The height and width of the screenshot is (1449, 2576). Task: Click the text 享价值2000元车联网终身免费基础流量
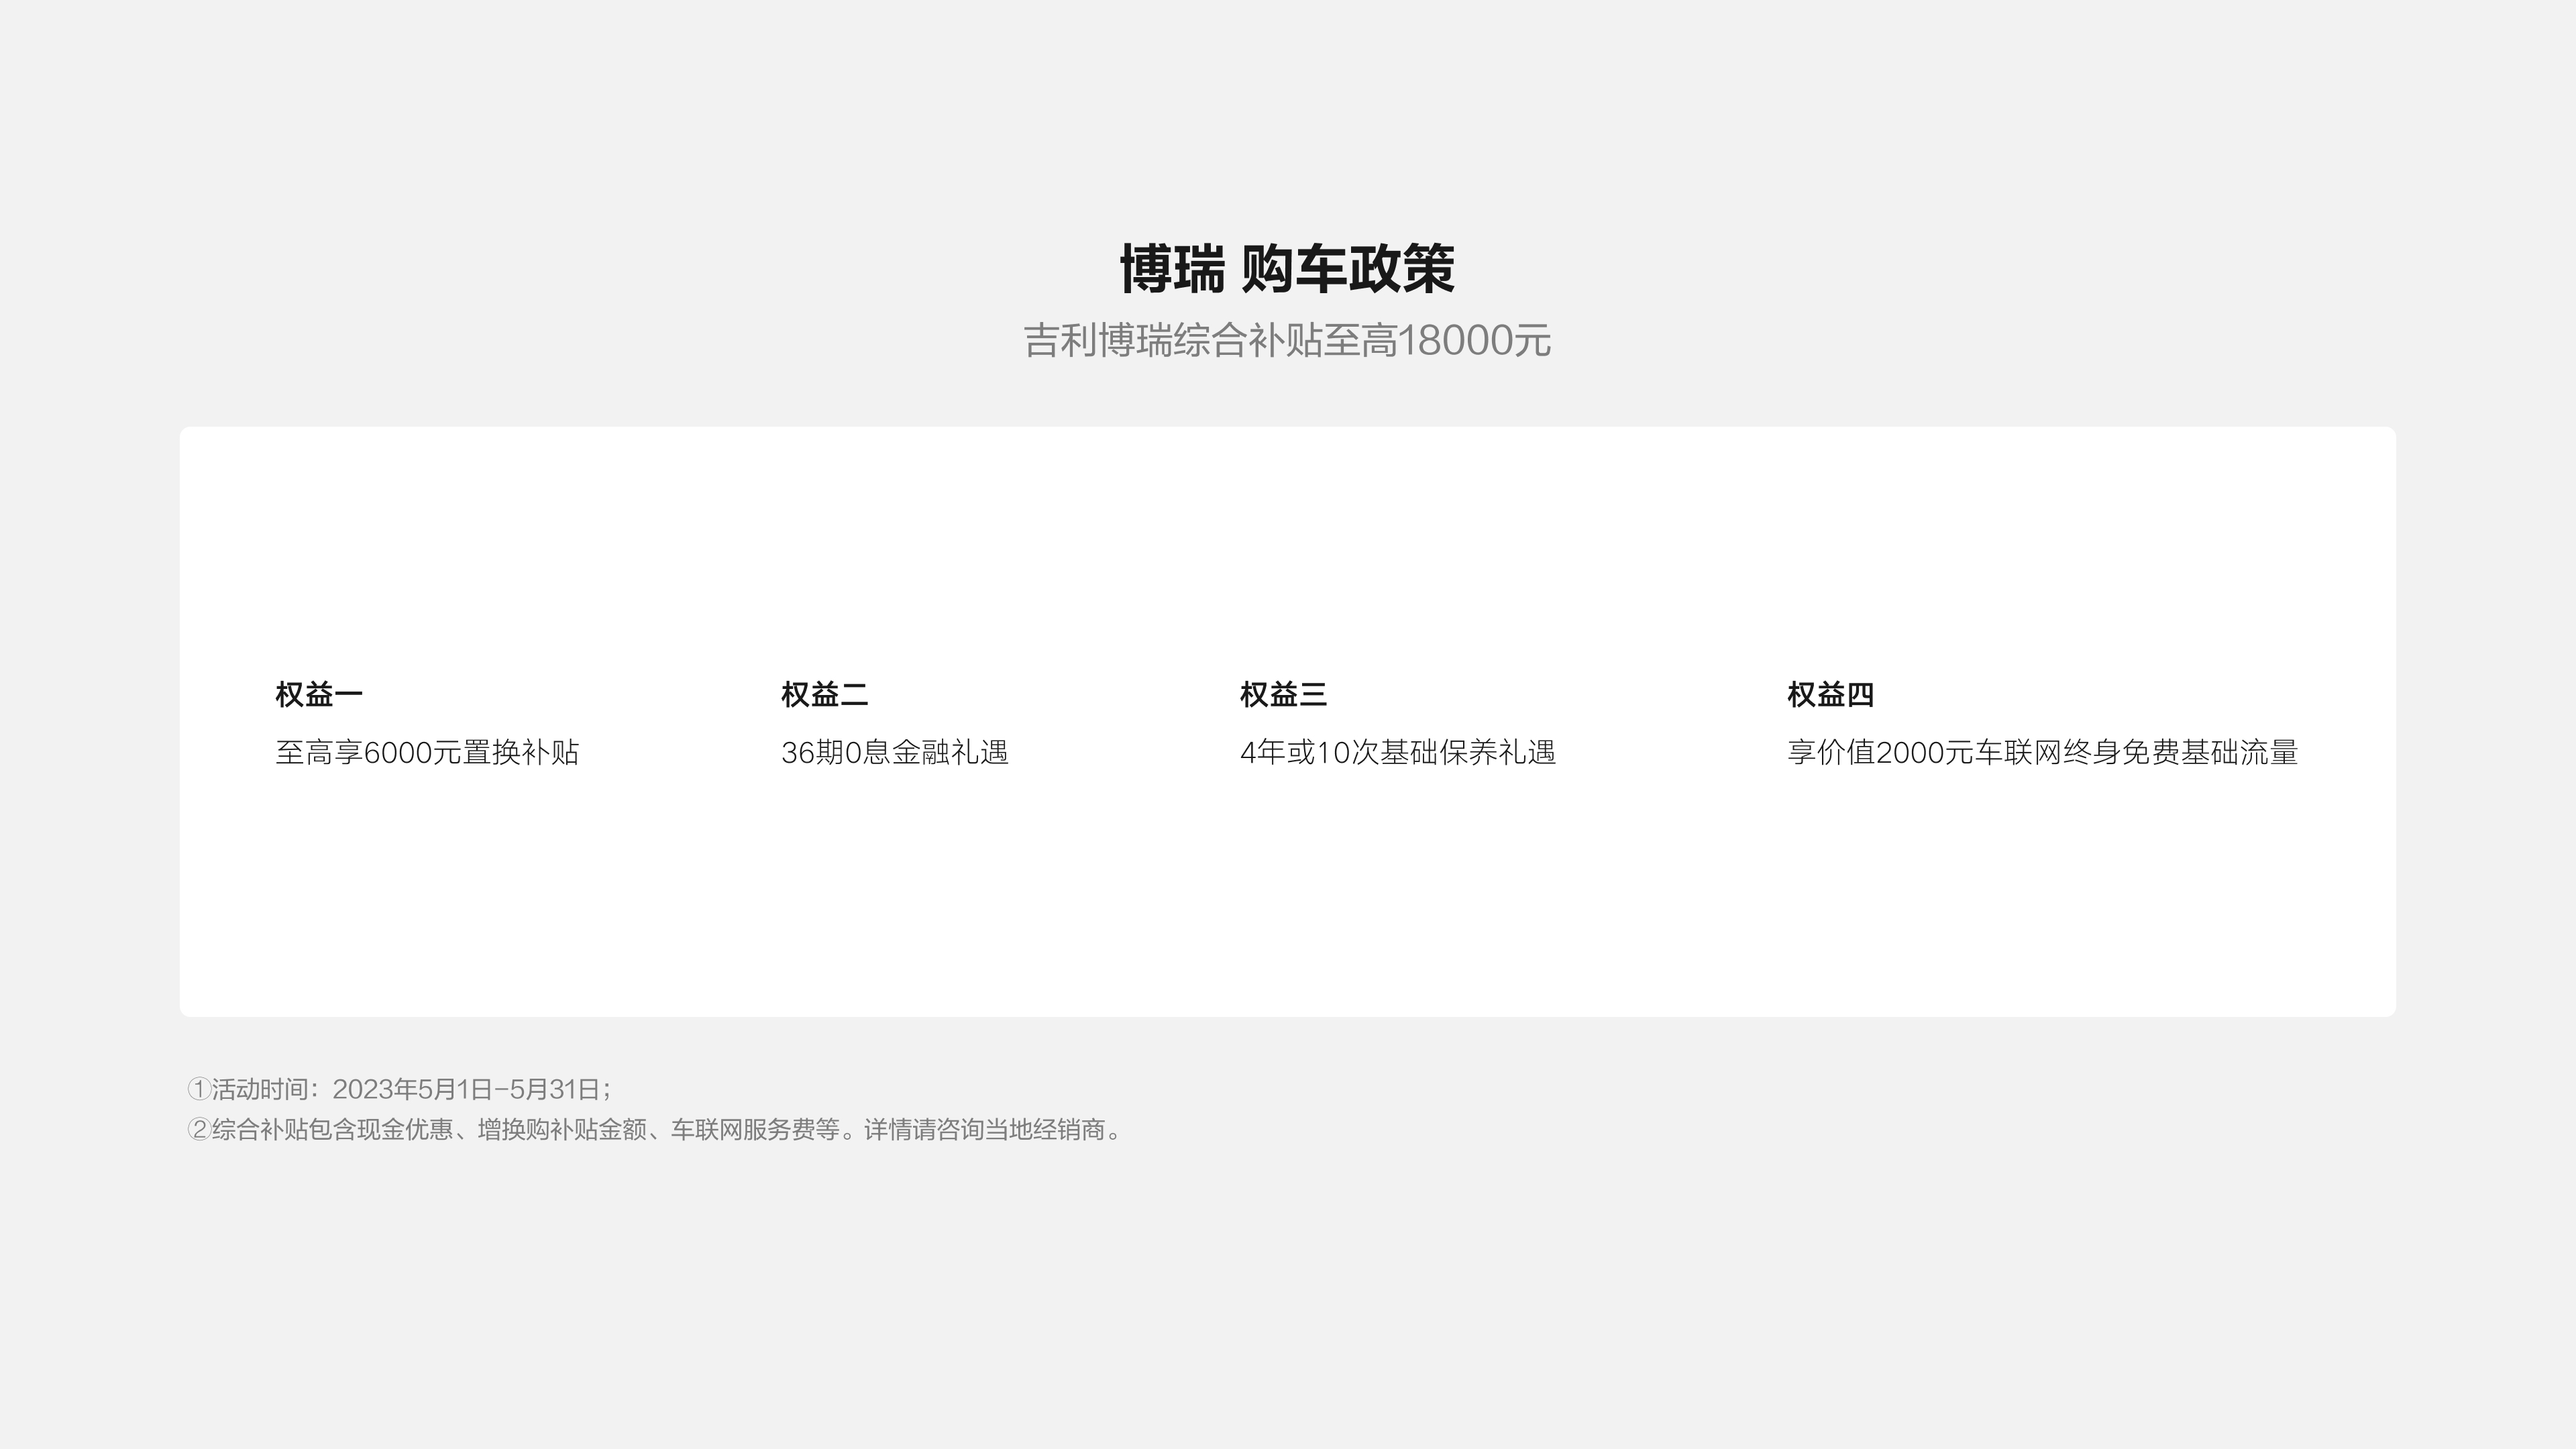click(2042, 752)
